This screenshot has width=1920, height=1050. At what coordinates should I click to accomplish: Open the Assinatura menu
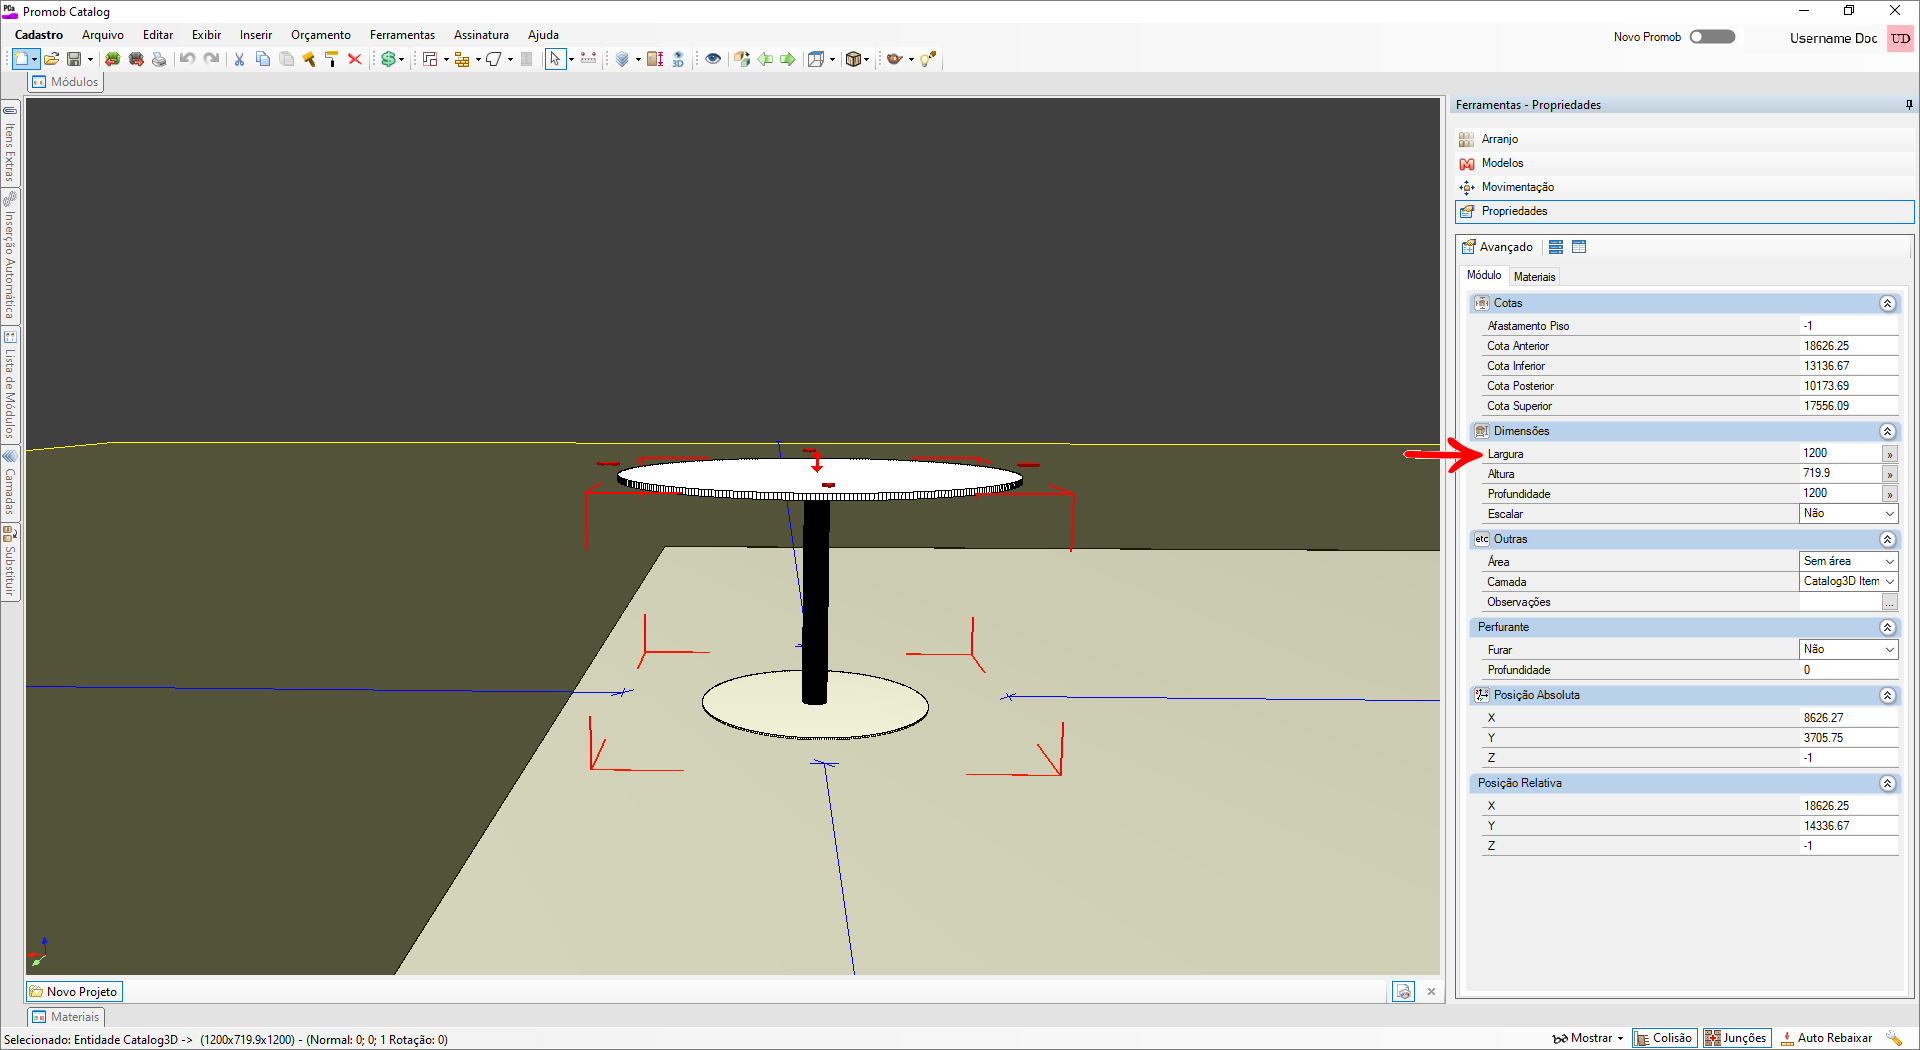pyautogui.click(x=481, y=35)
